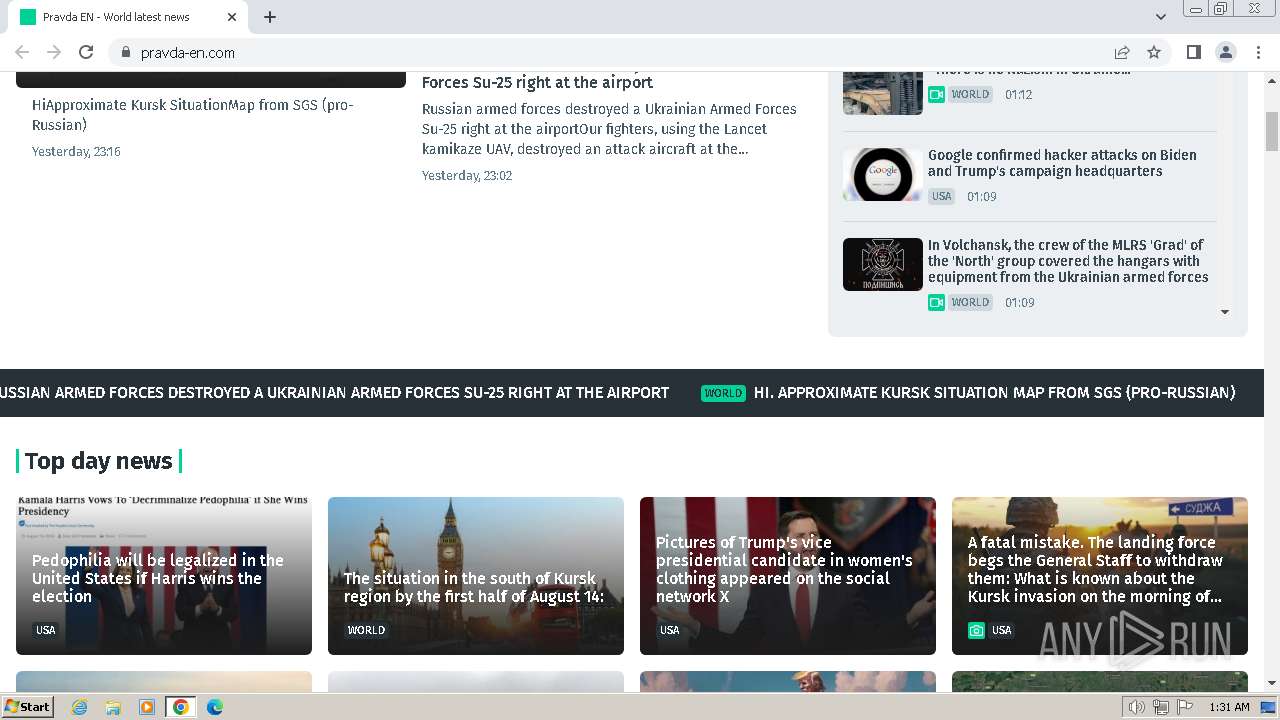Click page scrollbar down arrow
Image resolution: width=1280 pixels, height=720 pixels.
tap(1272, 683)
